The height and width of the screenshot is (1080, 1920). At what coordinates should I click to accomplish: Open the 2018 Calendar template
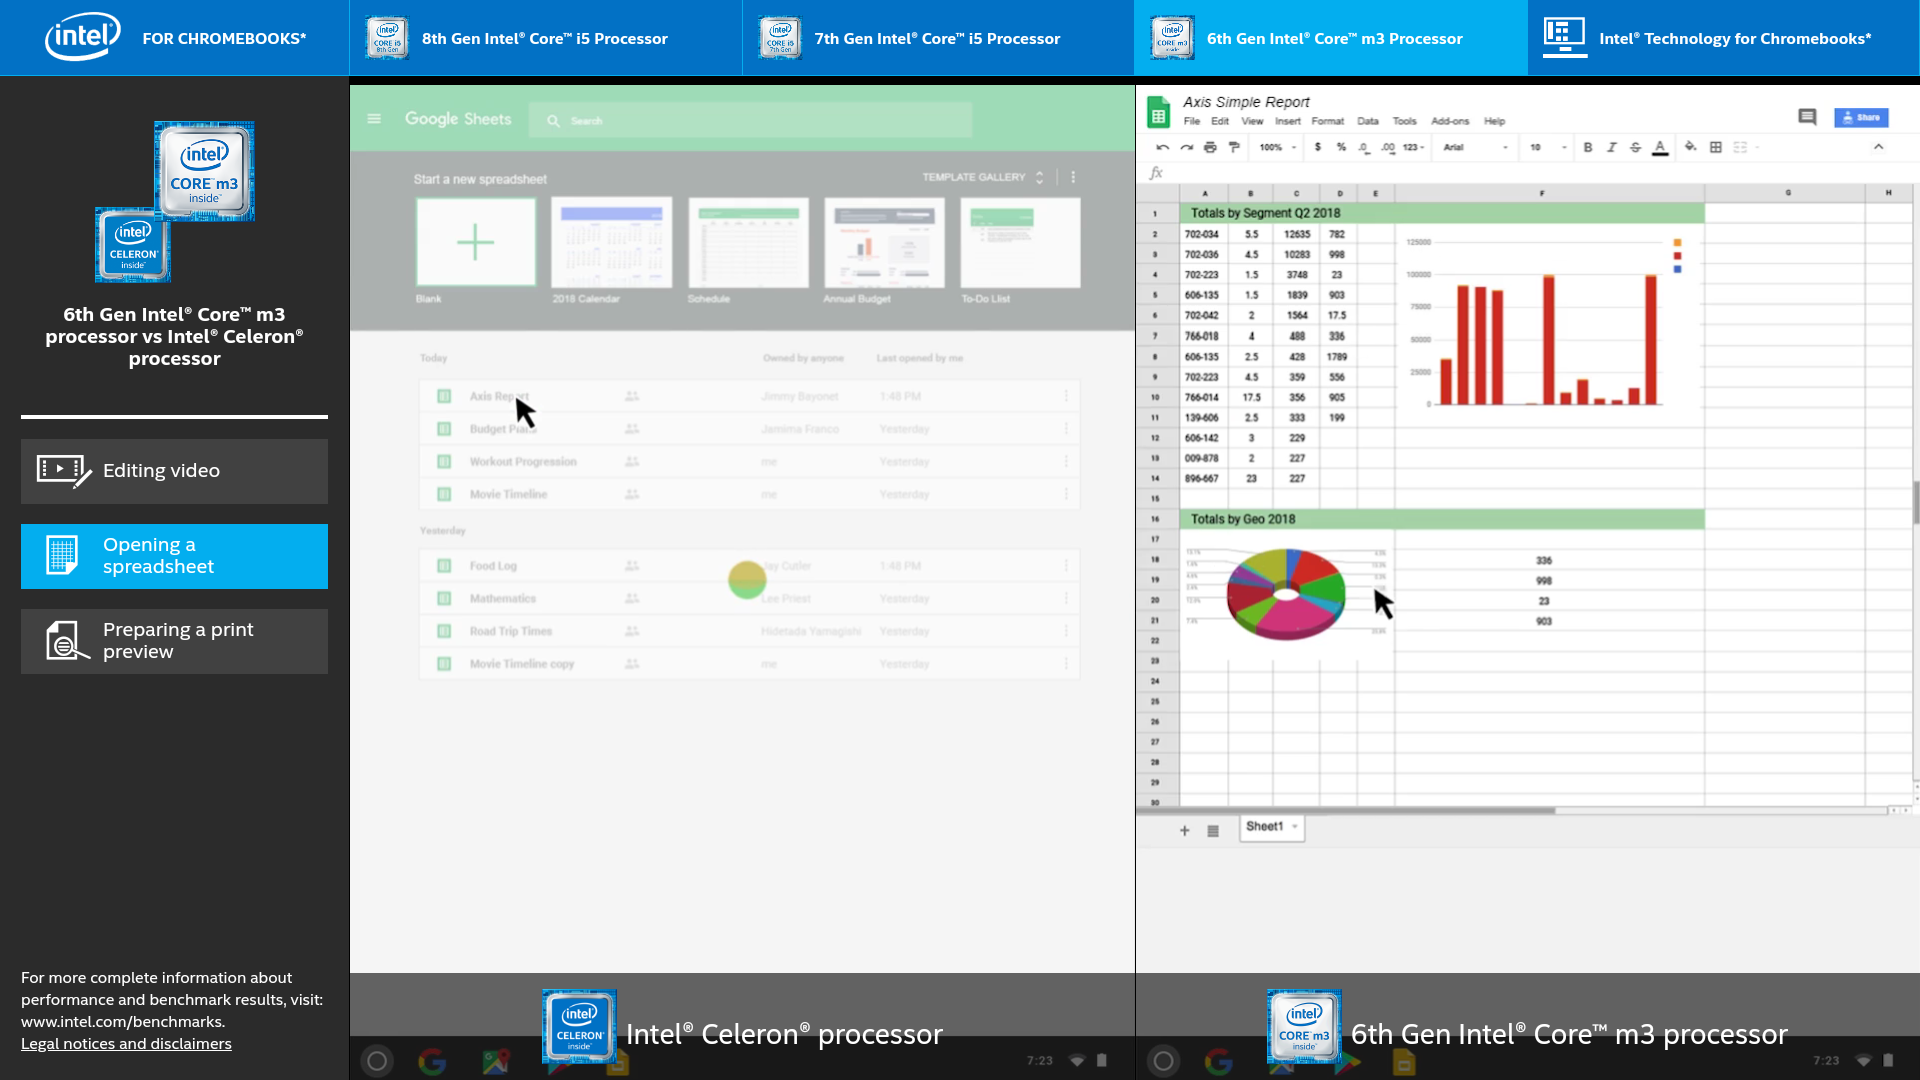611,242
